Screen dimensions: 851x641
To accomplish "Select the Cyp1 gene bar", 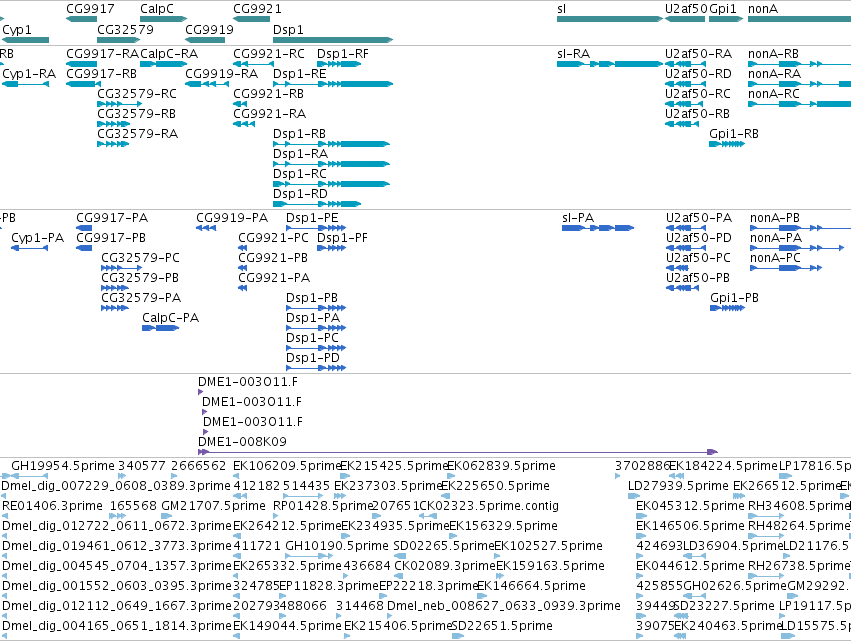I will point(26,40).
